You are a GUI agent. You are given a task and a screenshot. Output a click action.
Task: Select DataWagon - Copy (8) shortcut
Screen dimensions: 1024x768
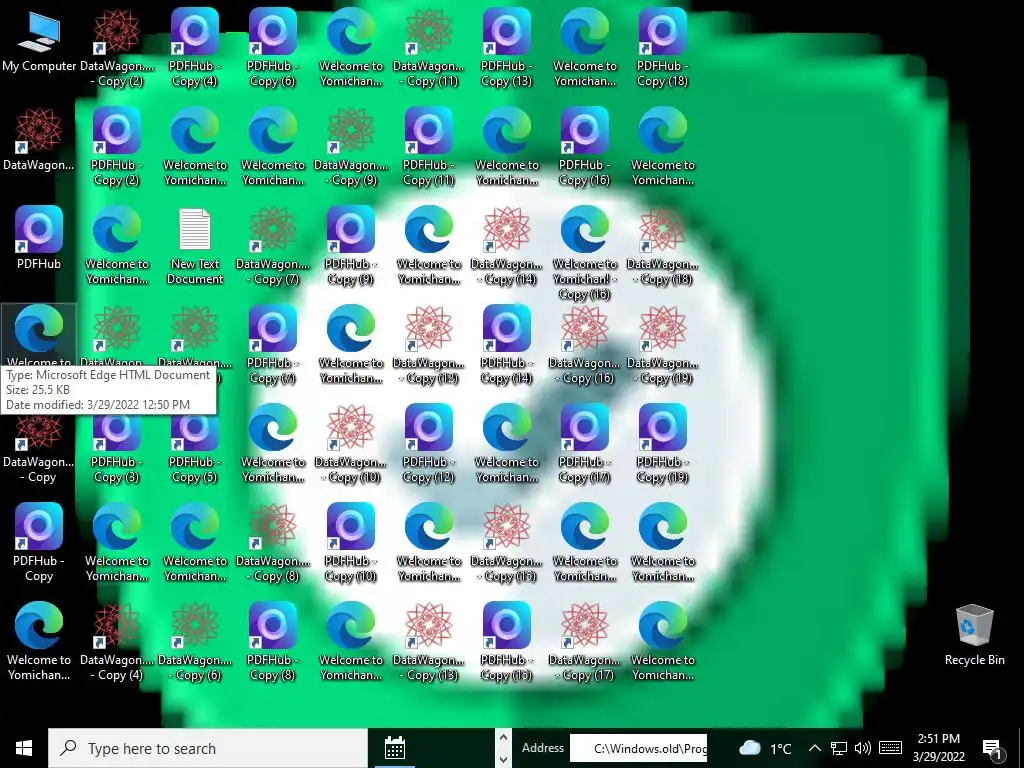(x=272, y=543)
